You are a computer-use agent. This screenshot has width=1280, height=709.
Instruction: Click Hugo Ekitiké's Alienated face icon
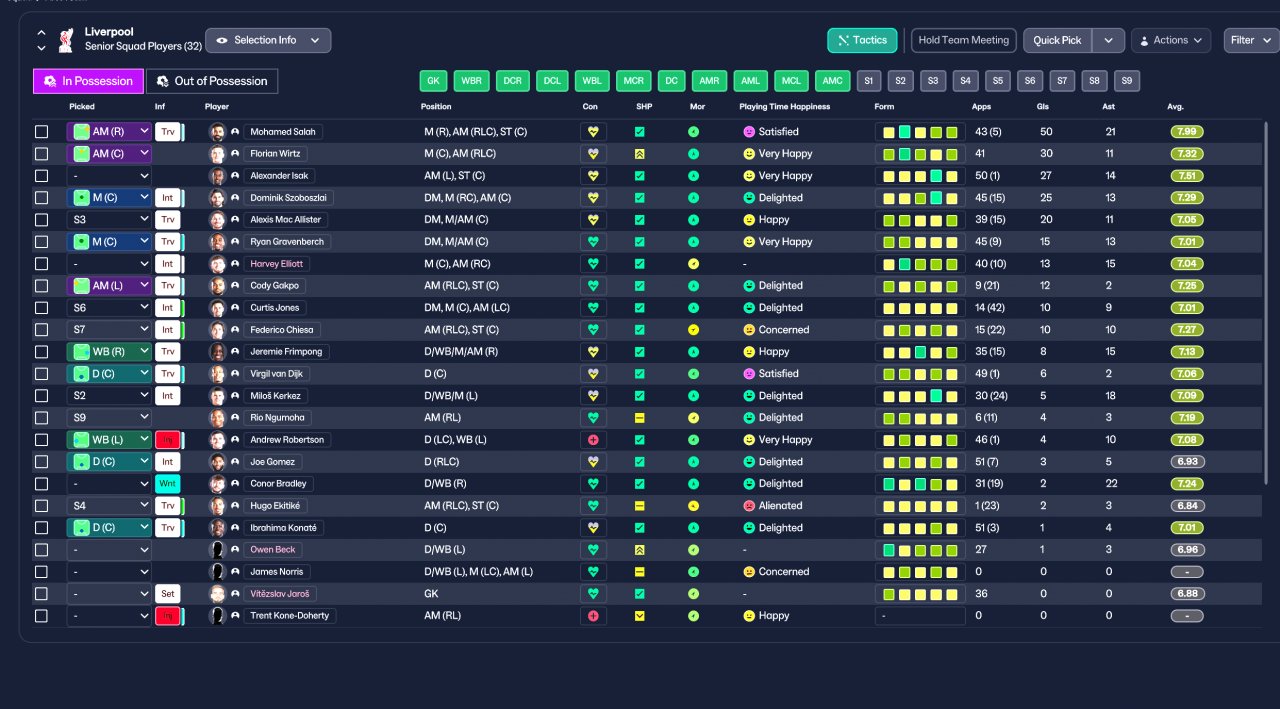[x=749, y=506]
